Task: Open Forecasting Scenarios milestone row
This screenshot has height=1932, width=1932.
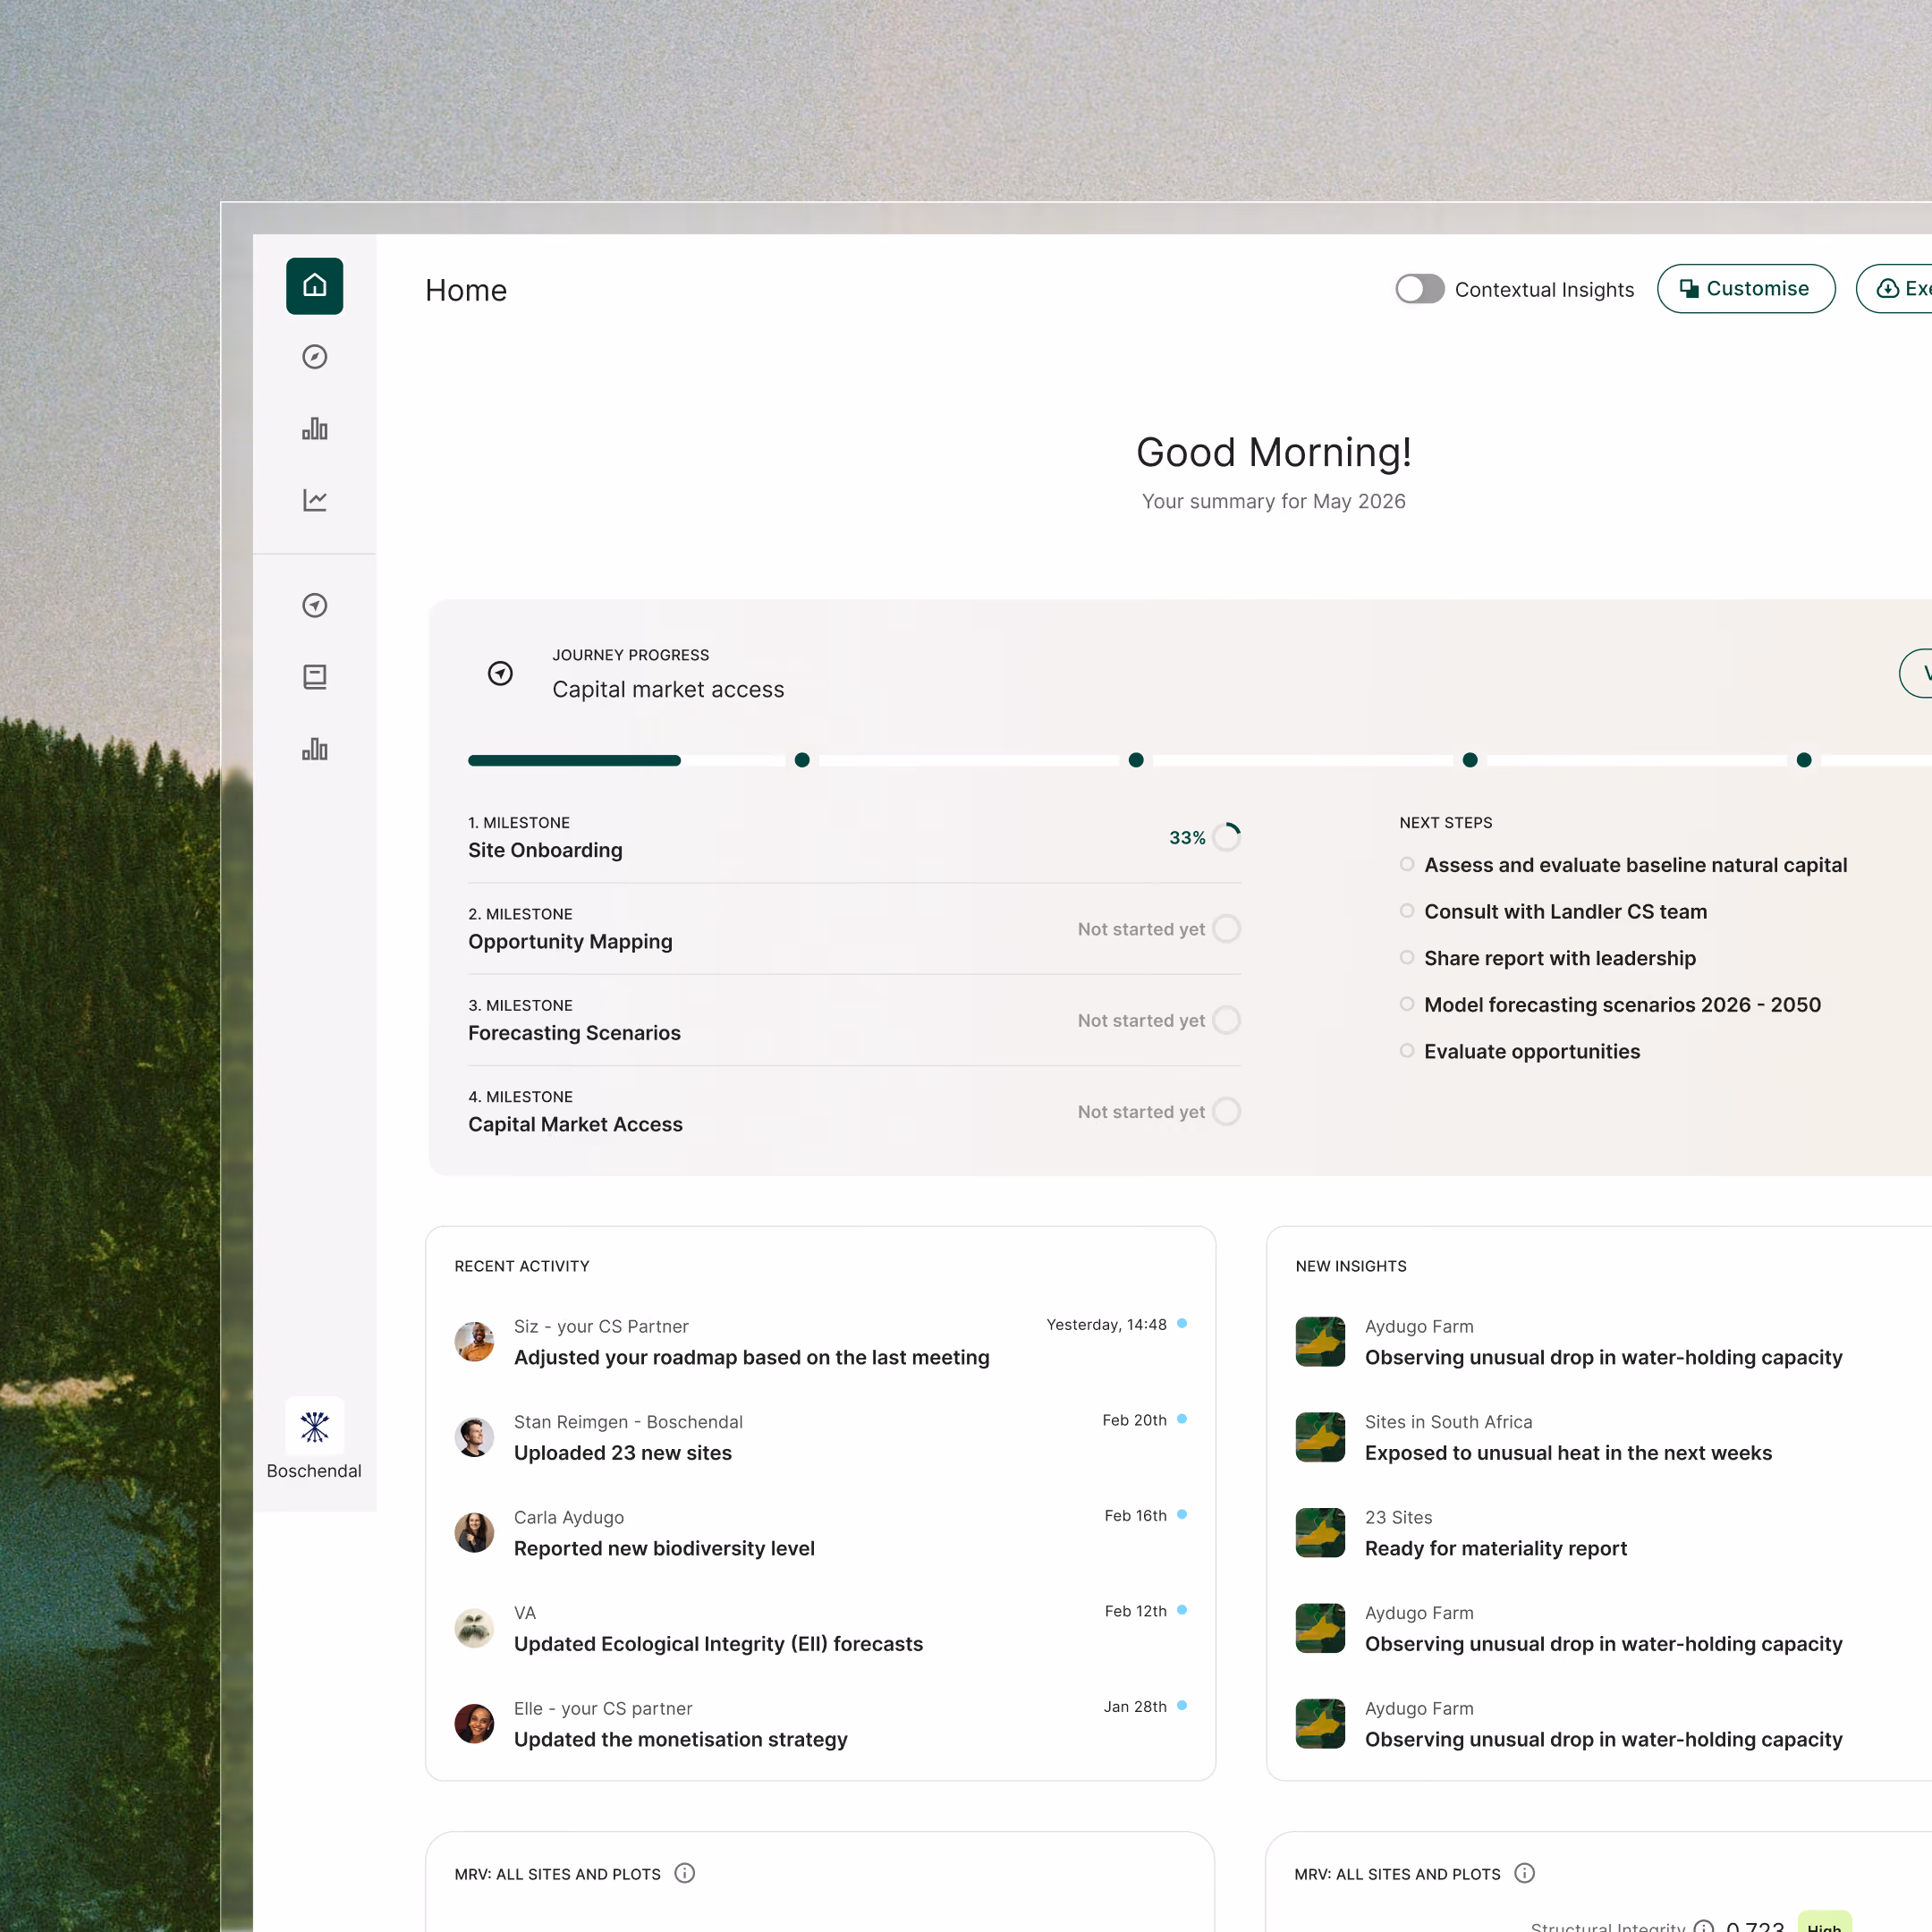Action: 855,1020
